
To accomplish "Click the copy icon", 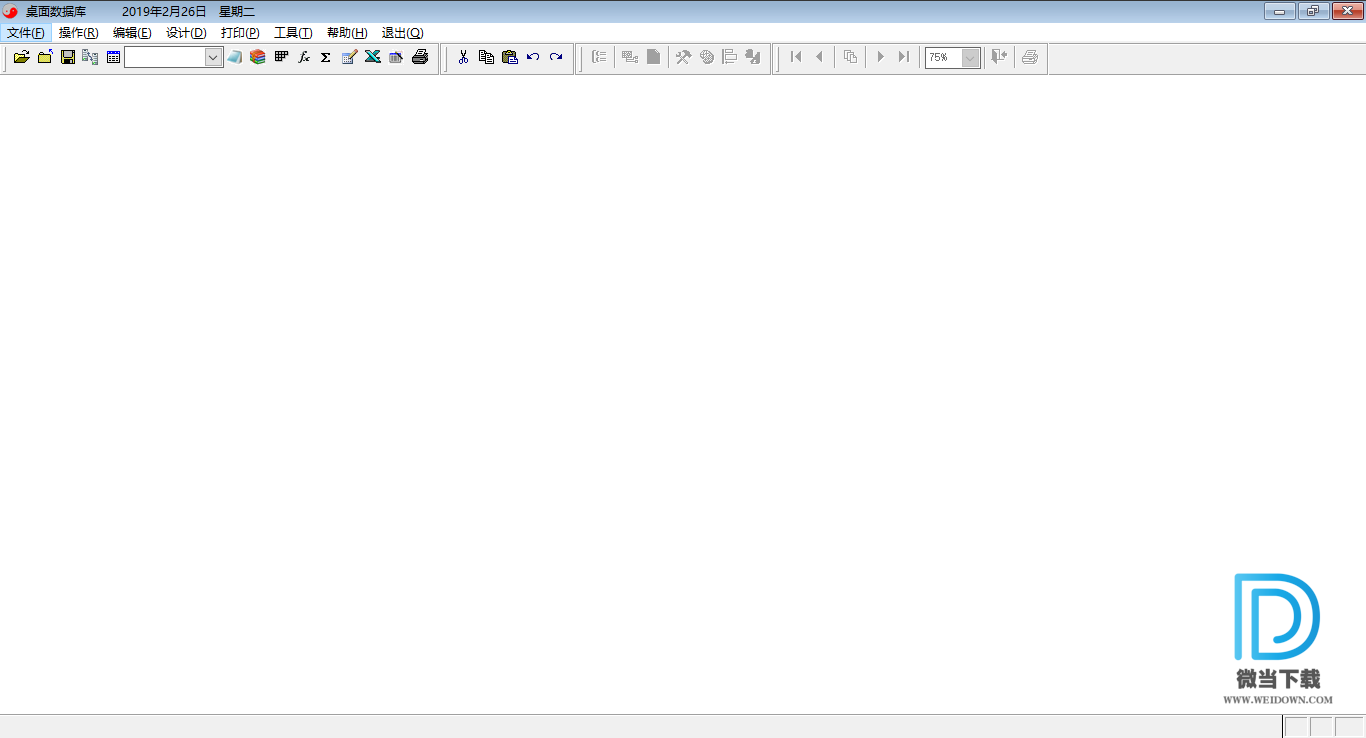I will tap(486, 57).
